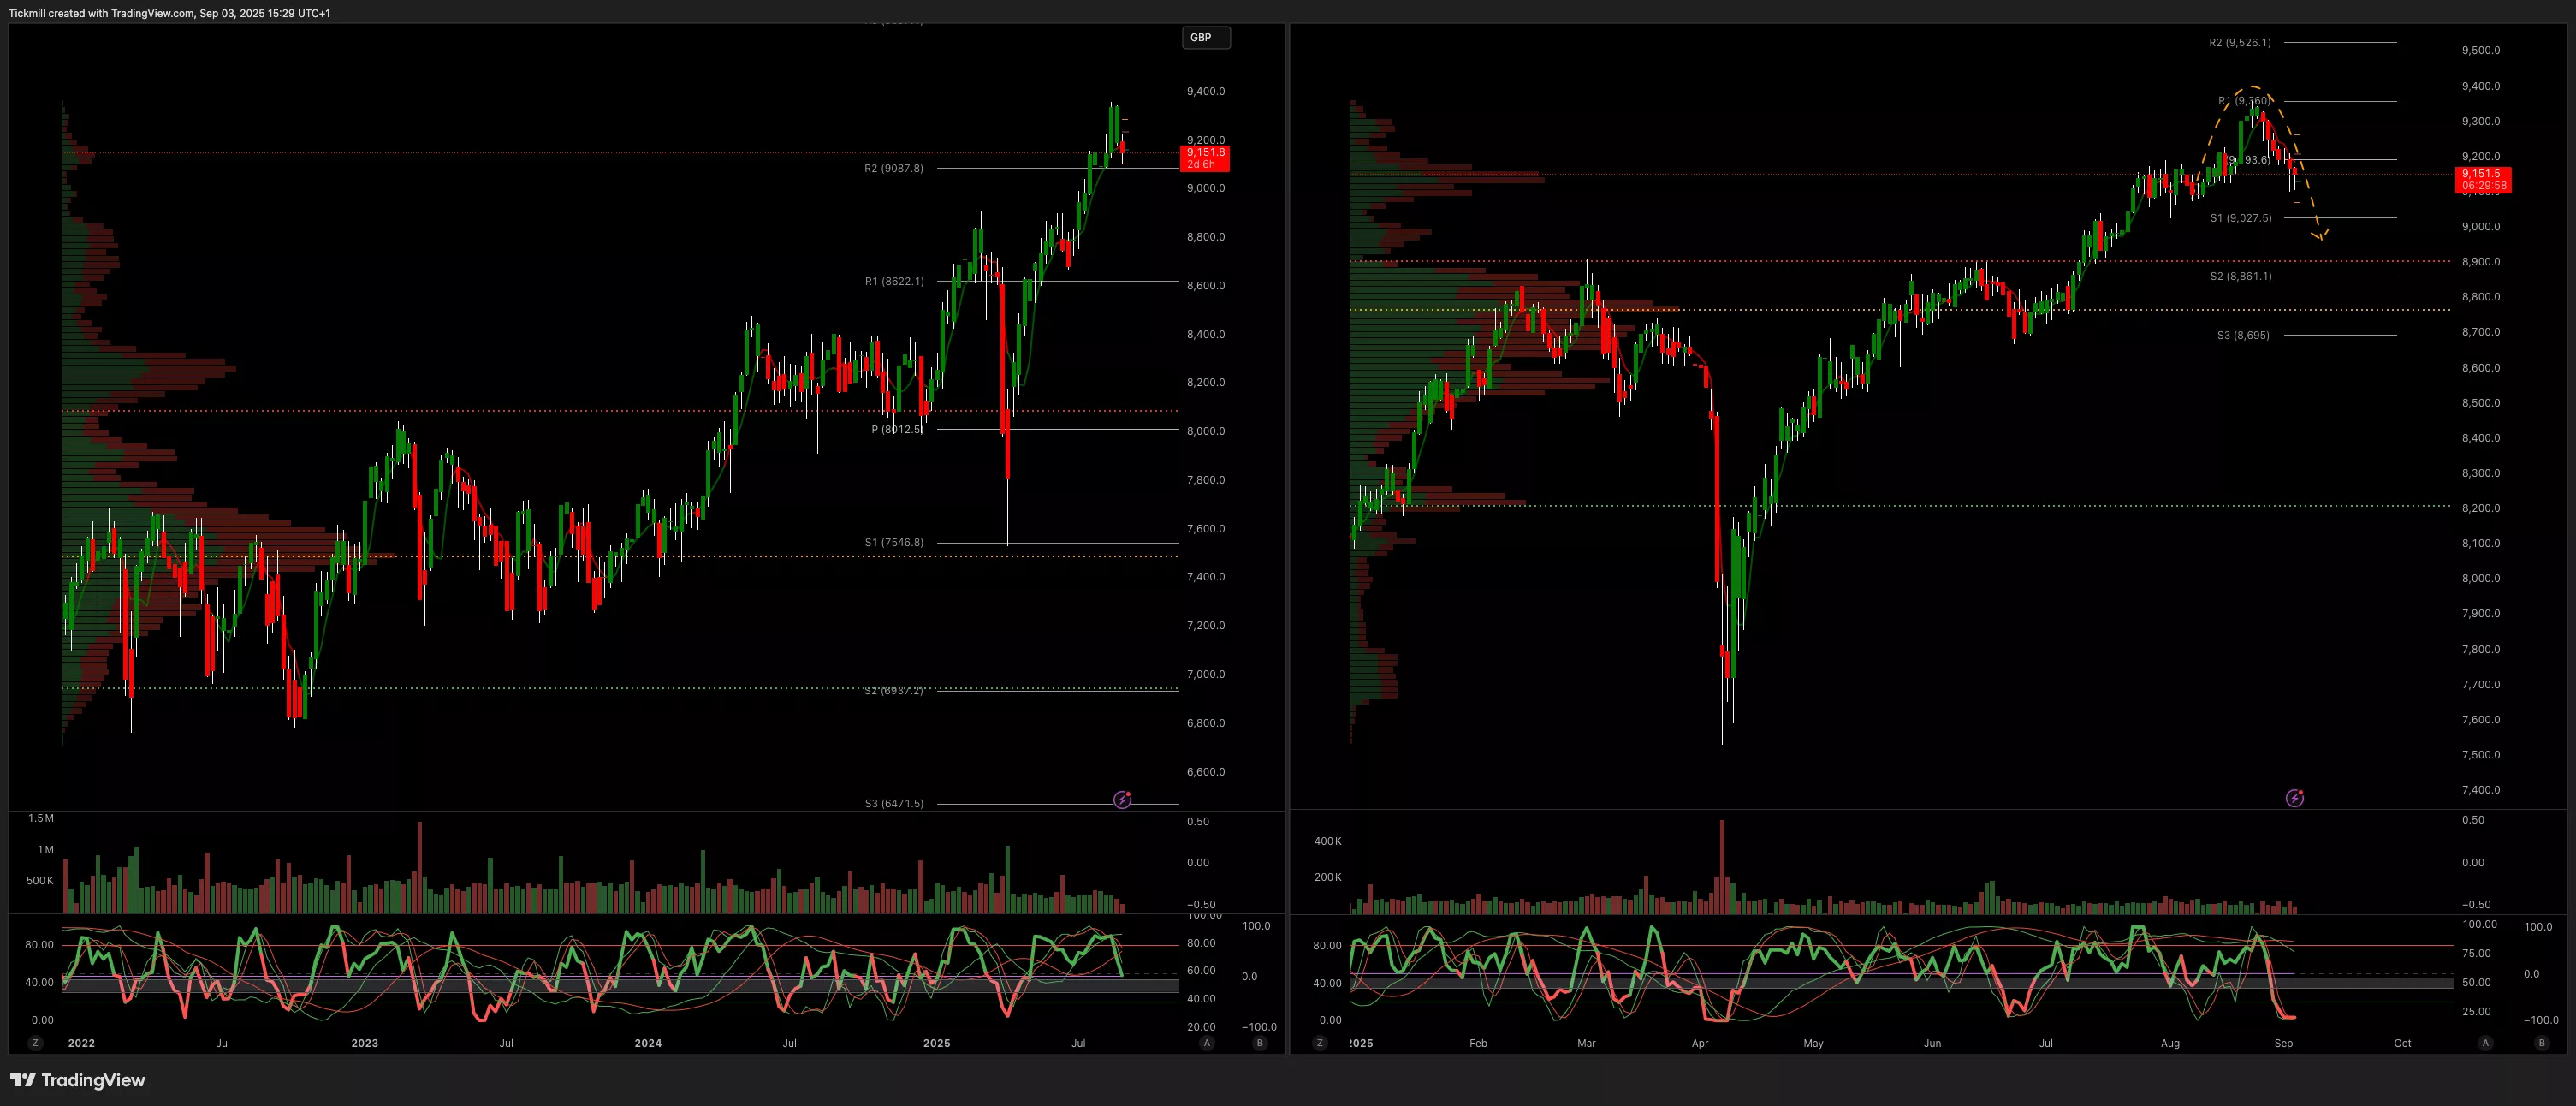2576x1106 pixels.
Task: Click the '9,500.0' price scale label
Action: click(2480, 50)
